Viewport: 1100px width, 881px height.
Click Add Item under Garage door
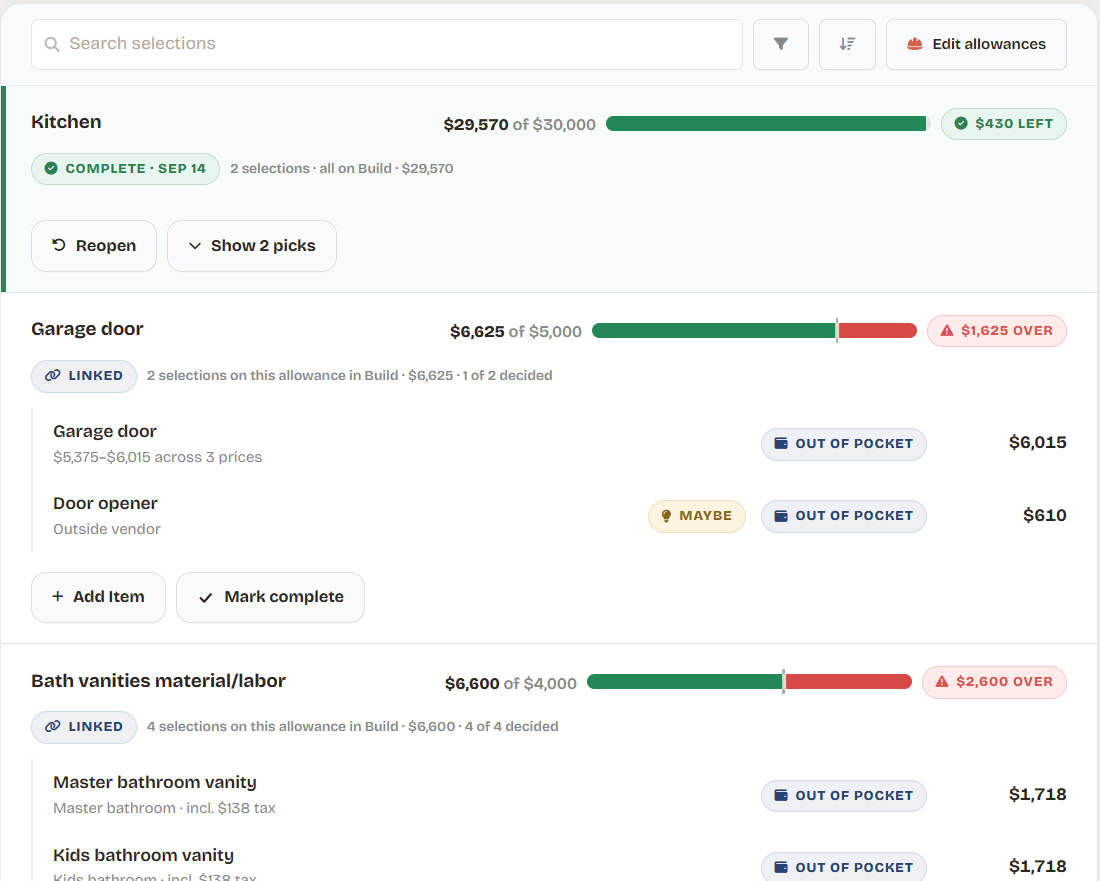(99, 598)
